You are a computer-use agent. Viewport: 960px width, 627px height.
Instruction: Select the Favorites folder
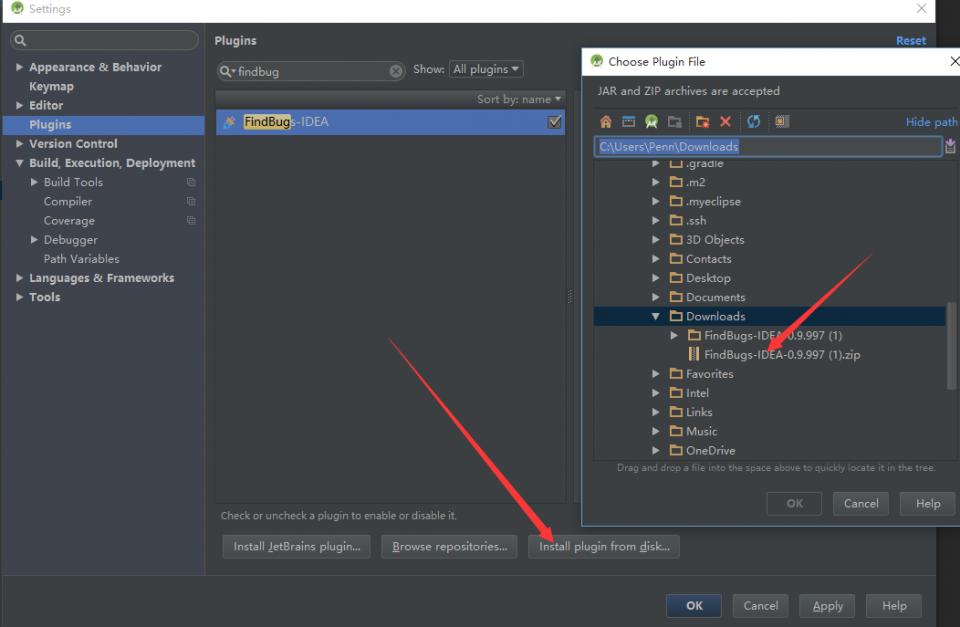709,374
